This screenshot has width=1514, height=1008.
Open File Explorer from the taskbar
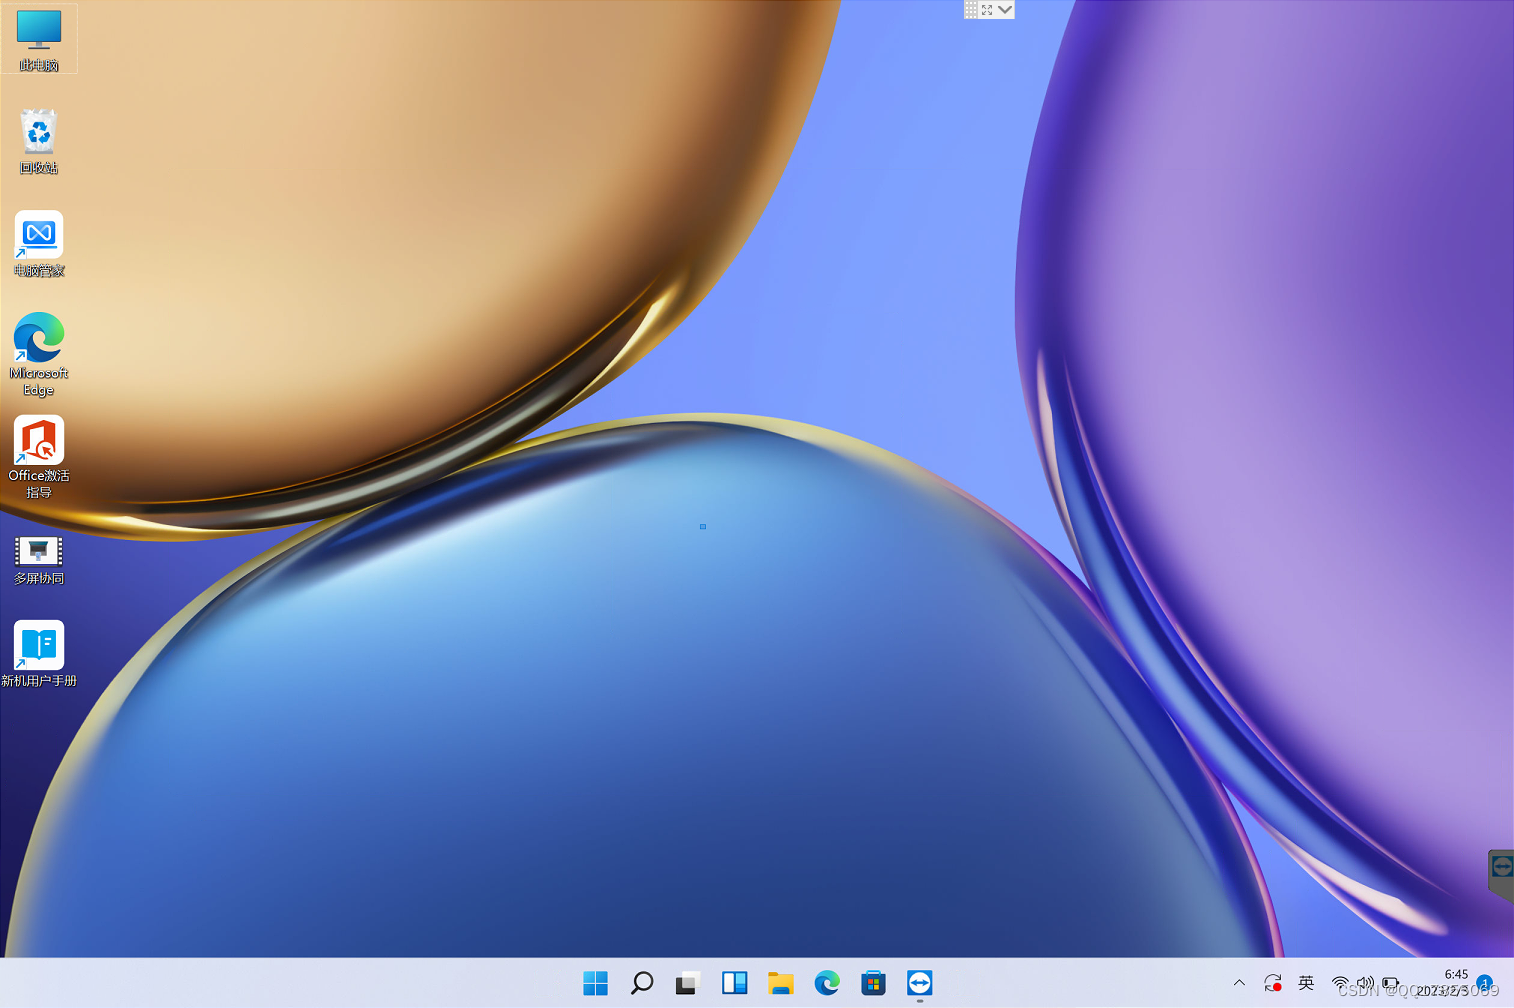(781, 983)
